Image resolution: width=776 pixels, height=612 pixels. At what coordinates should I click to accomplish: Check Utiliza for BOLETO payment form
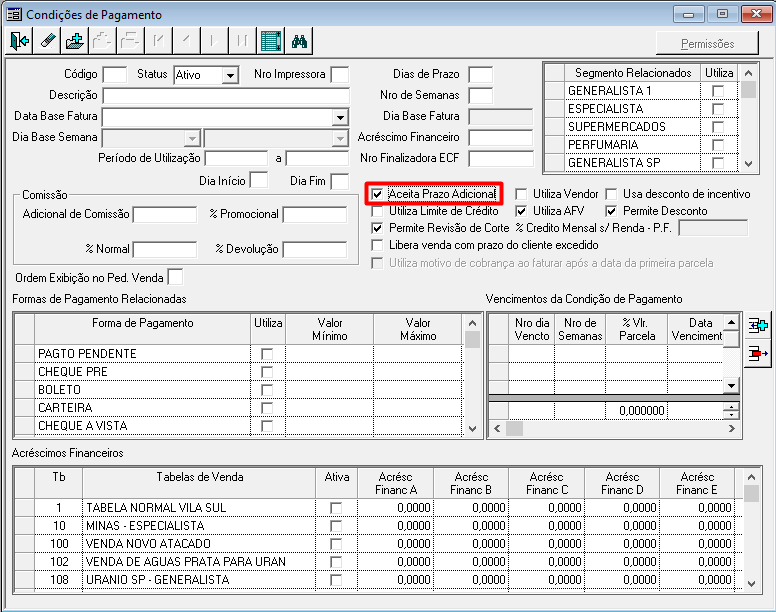(267, 390)
